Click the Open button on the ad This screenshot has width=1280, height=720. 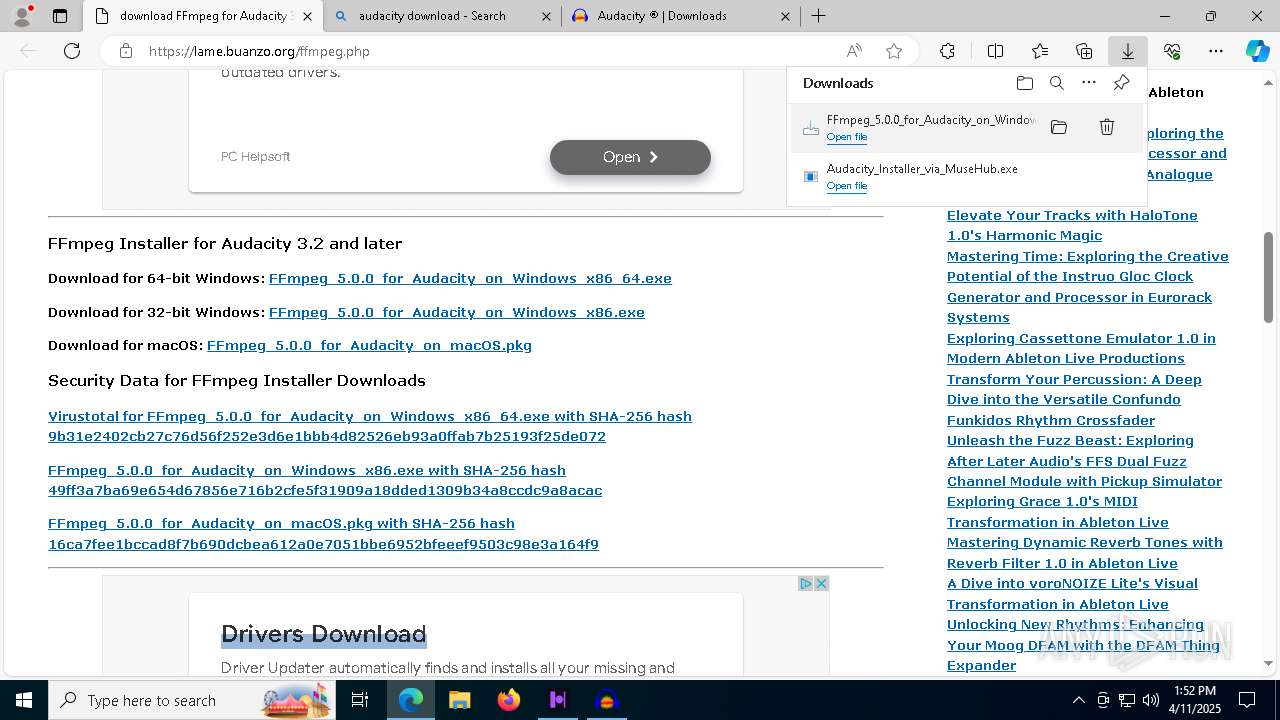pyautogui.click(x=630, y=157)
